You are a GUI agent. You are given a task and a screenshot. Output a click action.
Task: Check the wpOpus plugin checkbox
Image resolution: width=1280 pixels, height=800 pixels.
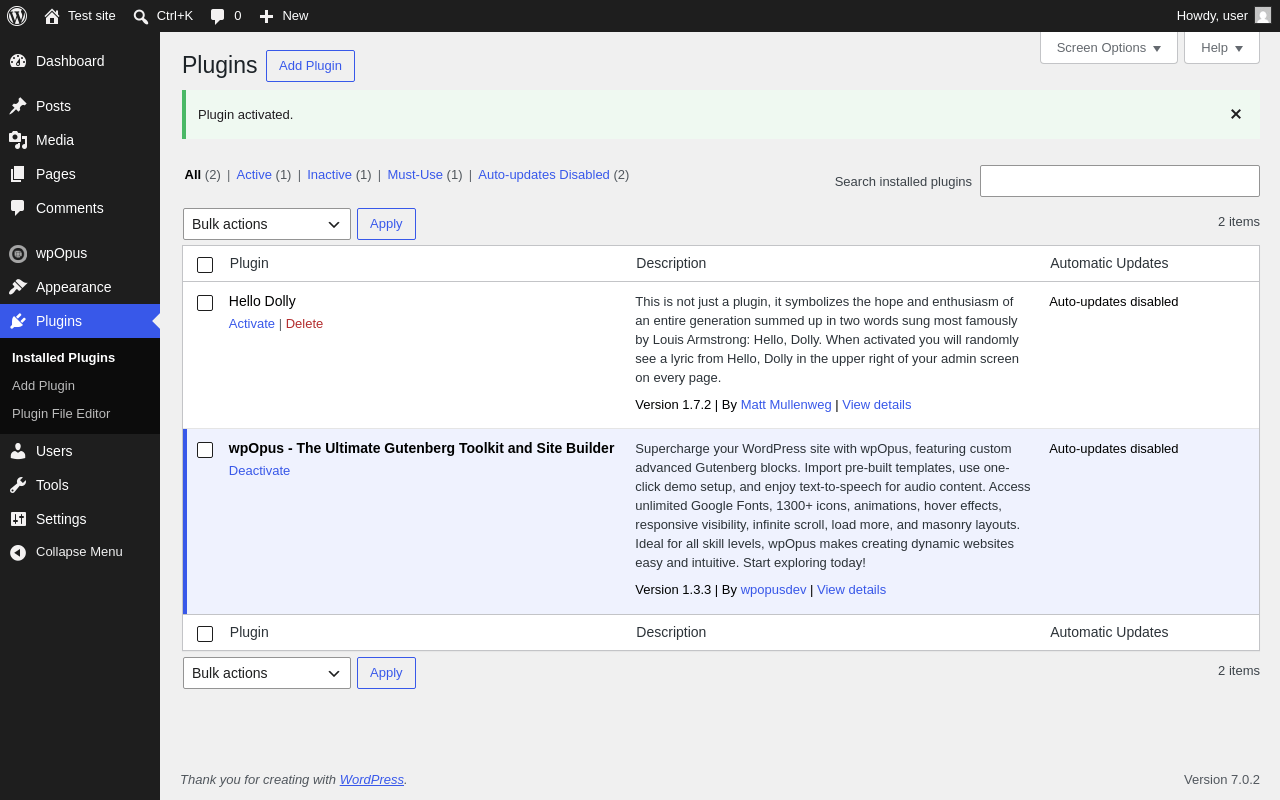point(205,450)
